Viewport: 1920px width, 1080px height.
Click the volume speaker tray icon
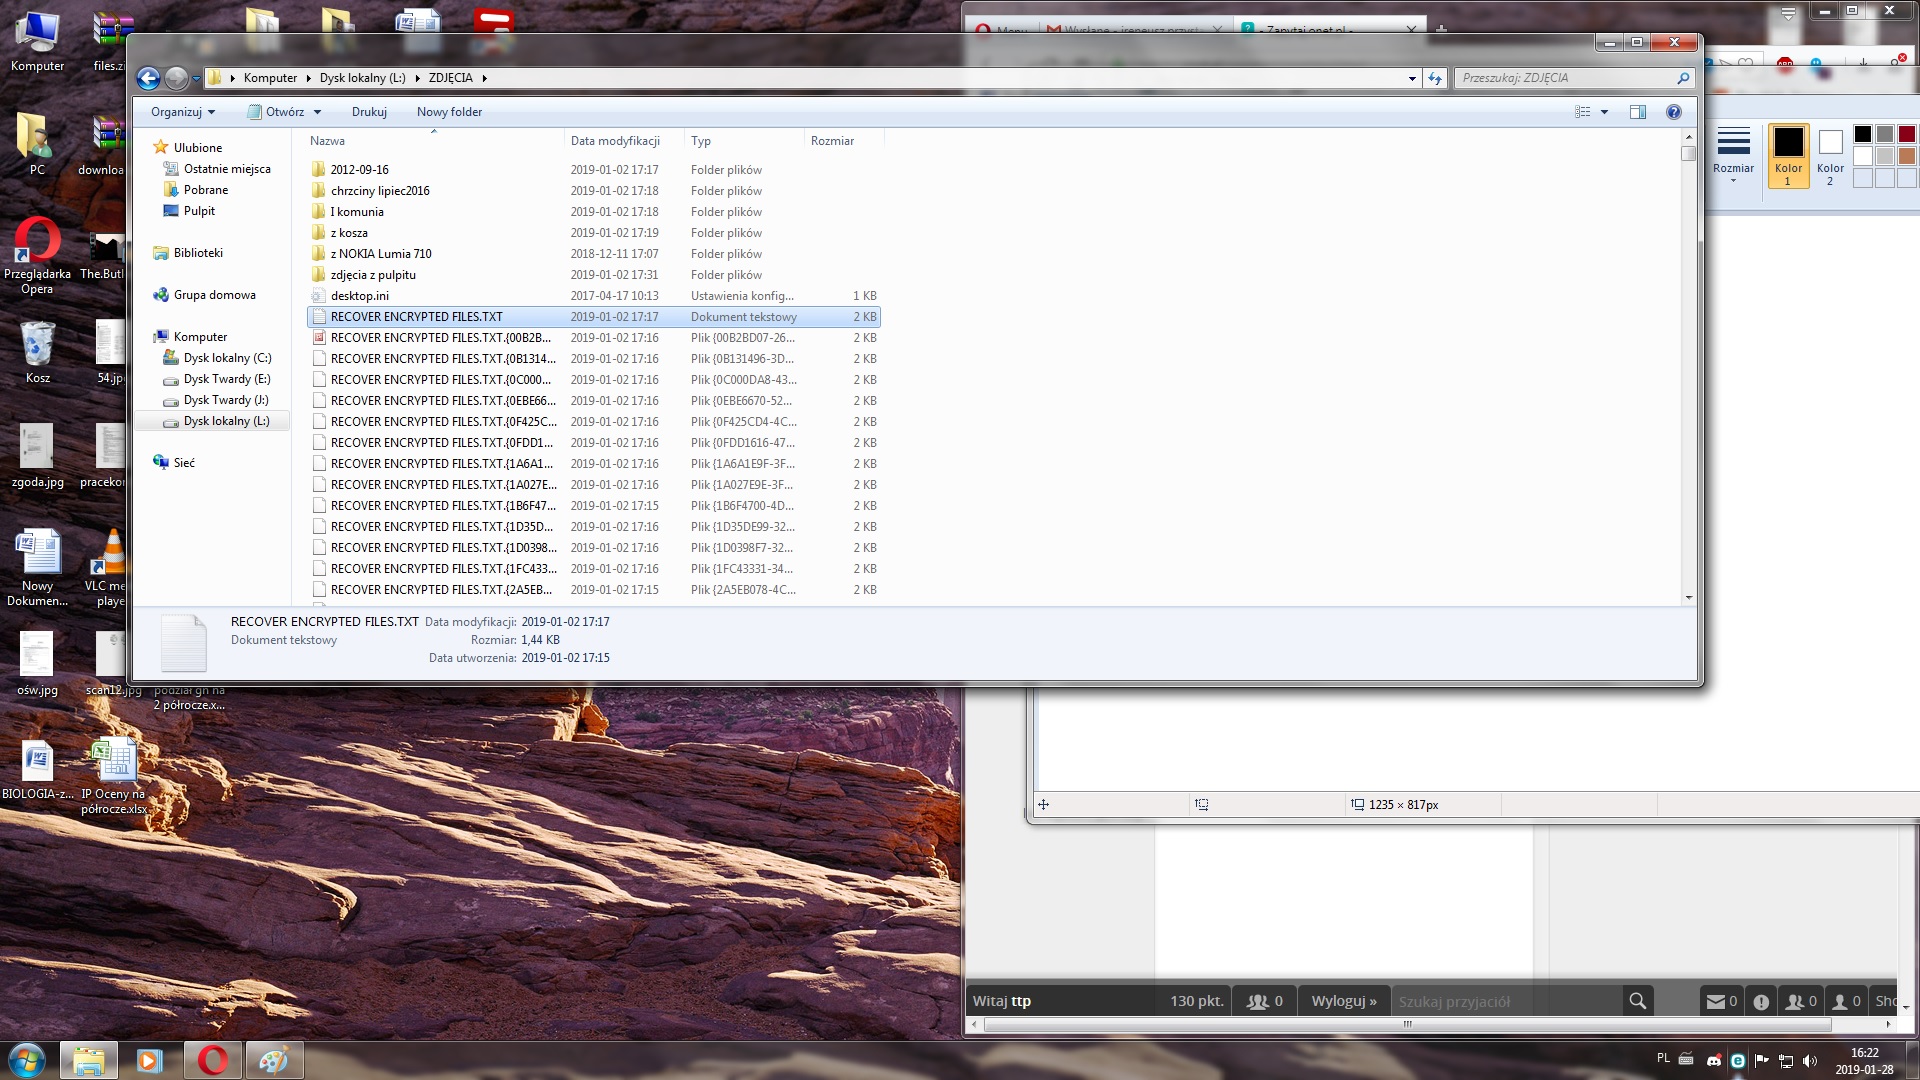click(x=1809, y=1060)
